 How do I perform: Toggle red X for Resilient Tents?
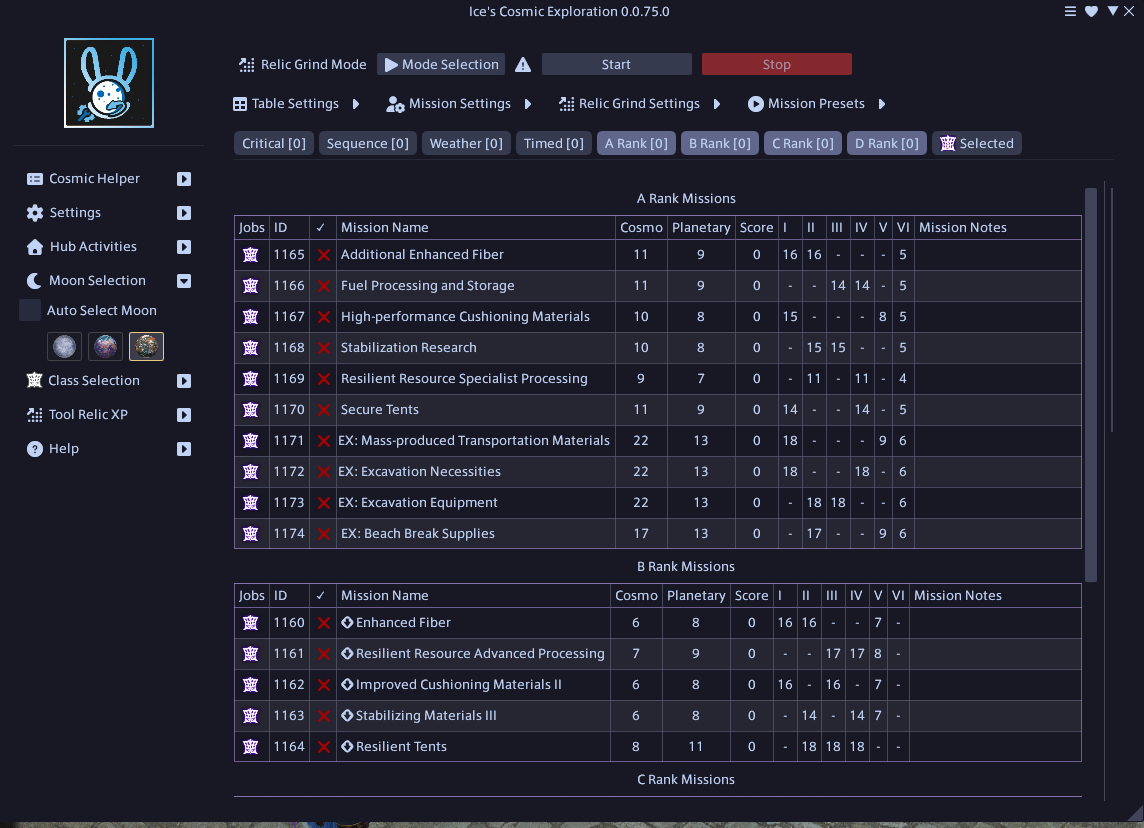pyautogui.click(x=323, y=747)
